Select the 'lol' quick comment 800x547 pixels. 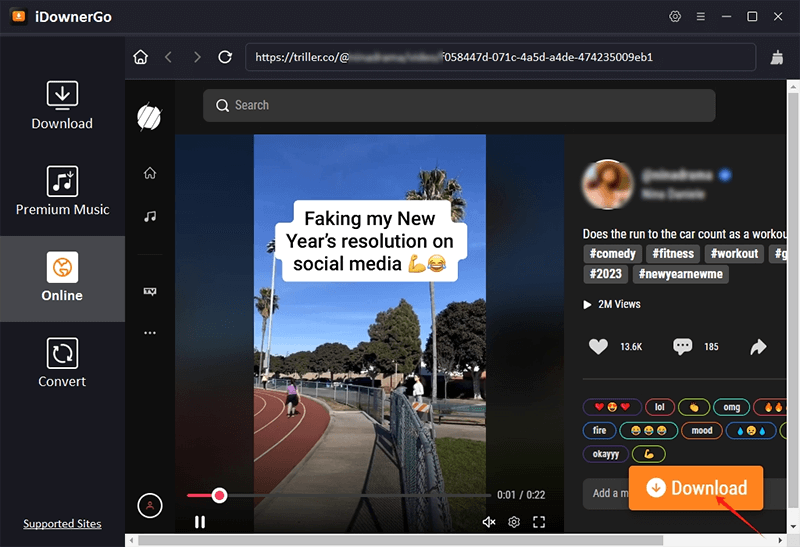[x=660, y=407]
